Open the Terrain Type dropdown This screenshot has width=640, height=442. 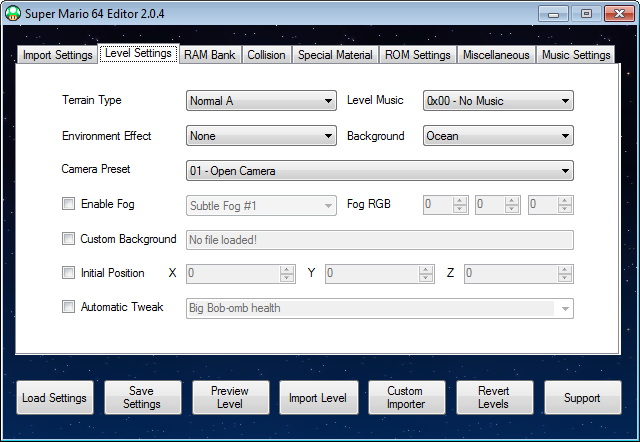(261, 101)
